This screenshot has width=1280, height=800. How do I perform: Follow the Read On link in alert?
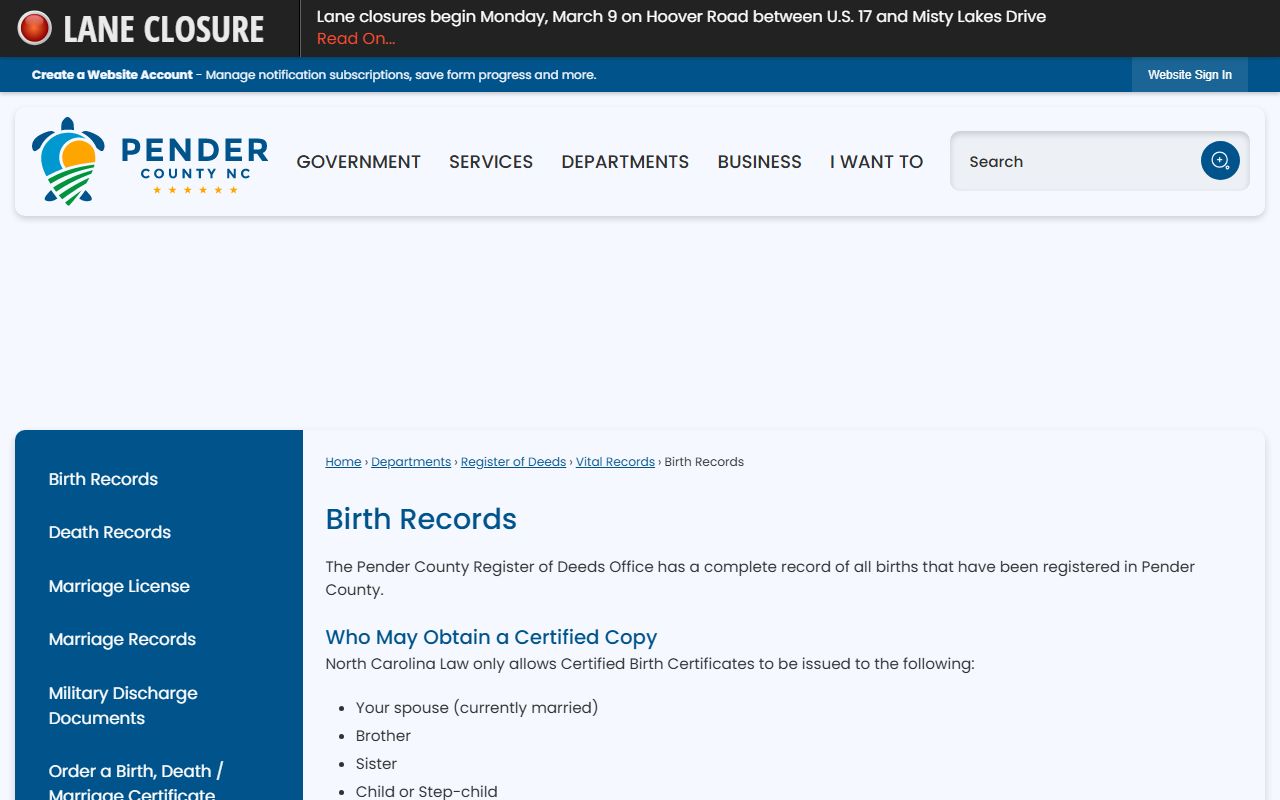[356, 39]
